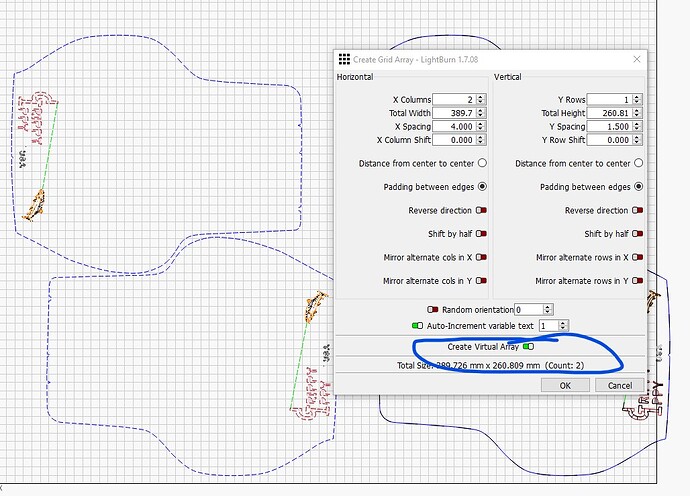This screenshot has height=496, width=690.
Task: Enable Mirror alternate rows in X
Action: point(637,257)
